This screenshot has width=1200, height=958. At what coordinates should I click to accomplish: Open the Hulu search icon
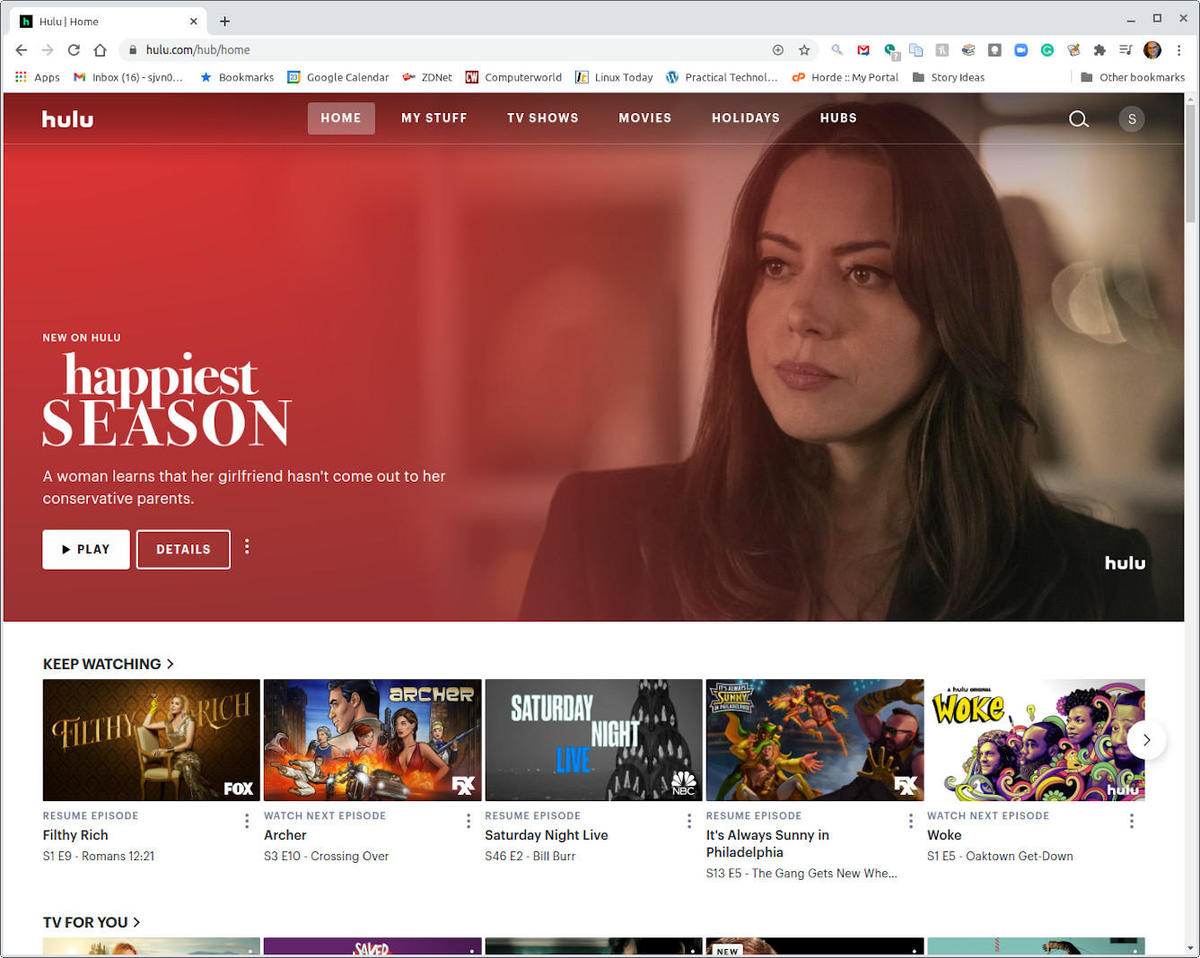coord(1078,119)
